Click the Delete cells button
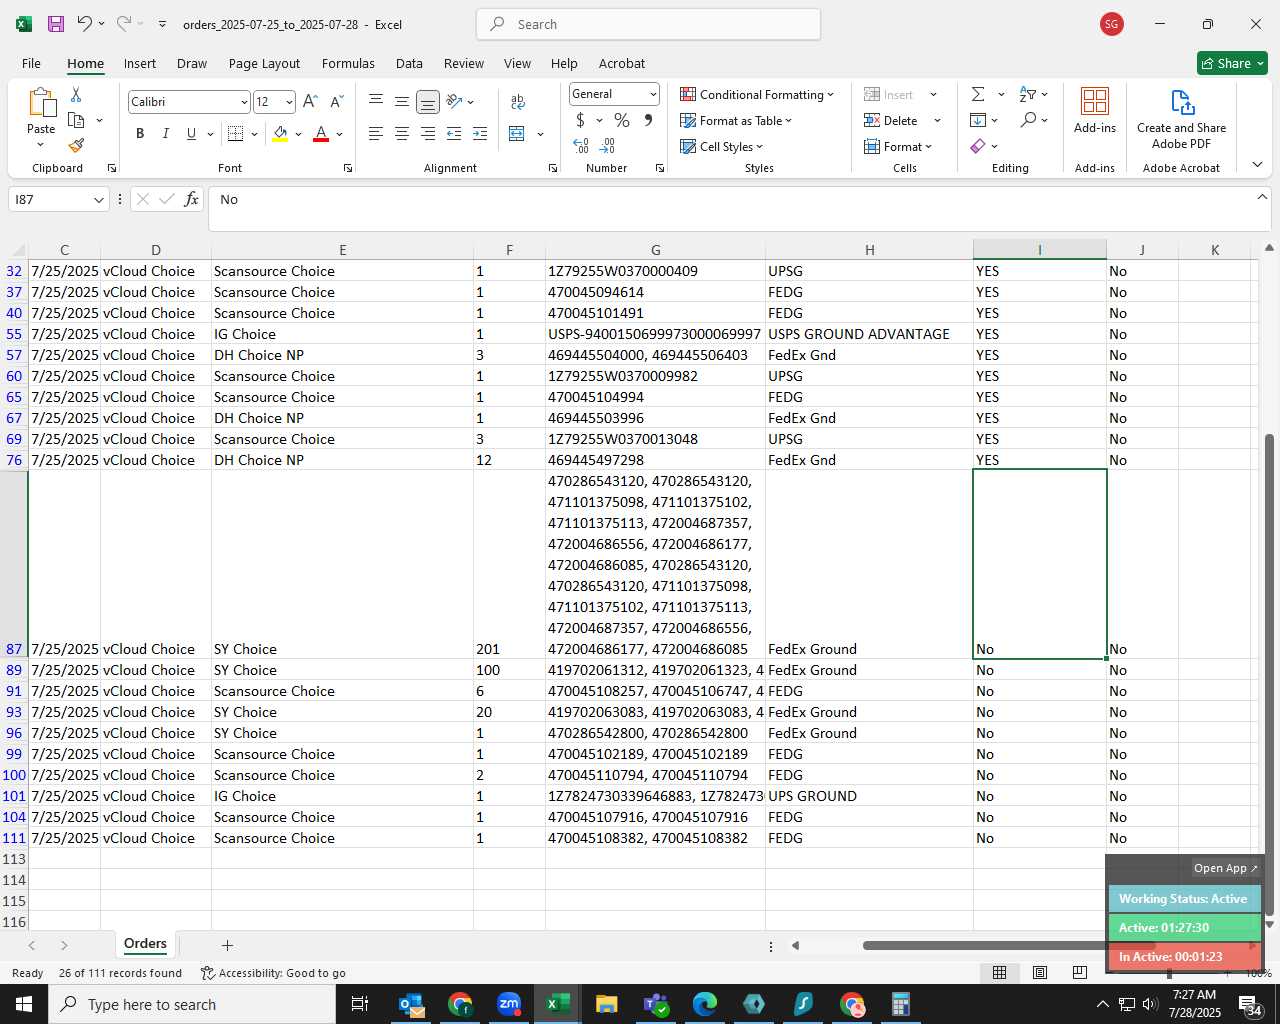 pyautogui.click(x=892, y=120)
